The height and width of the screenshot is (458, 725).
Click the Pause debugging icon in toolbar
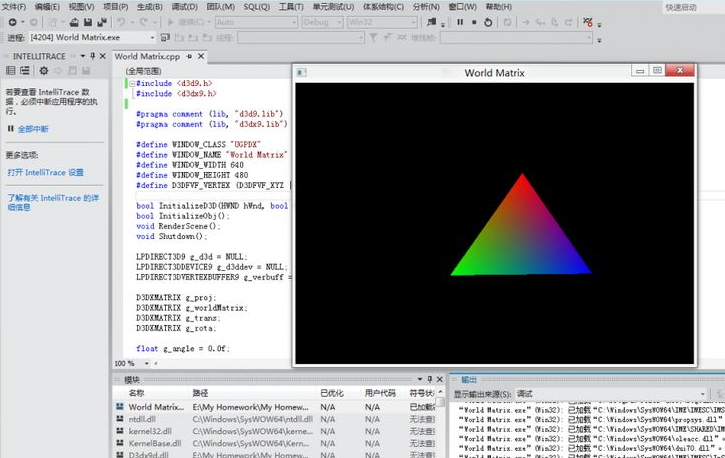coord(460,22)
